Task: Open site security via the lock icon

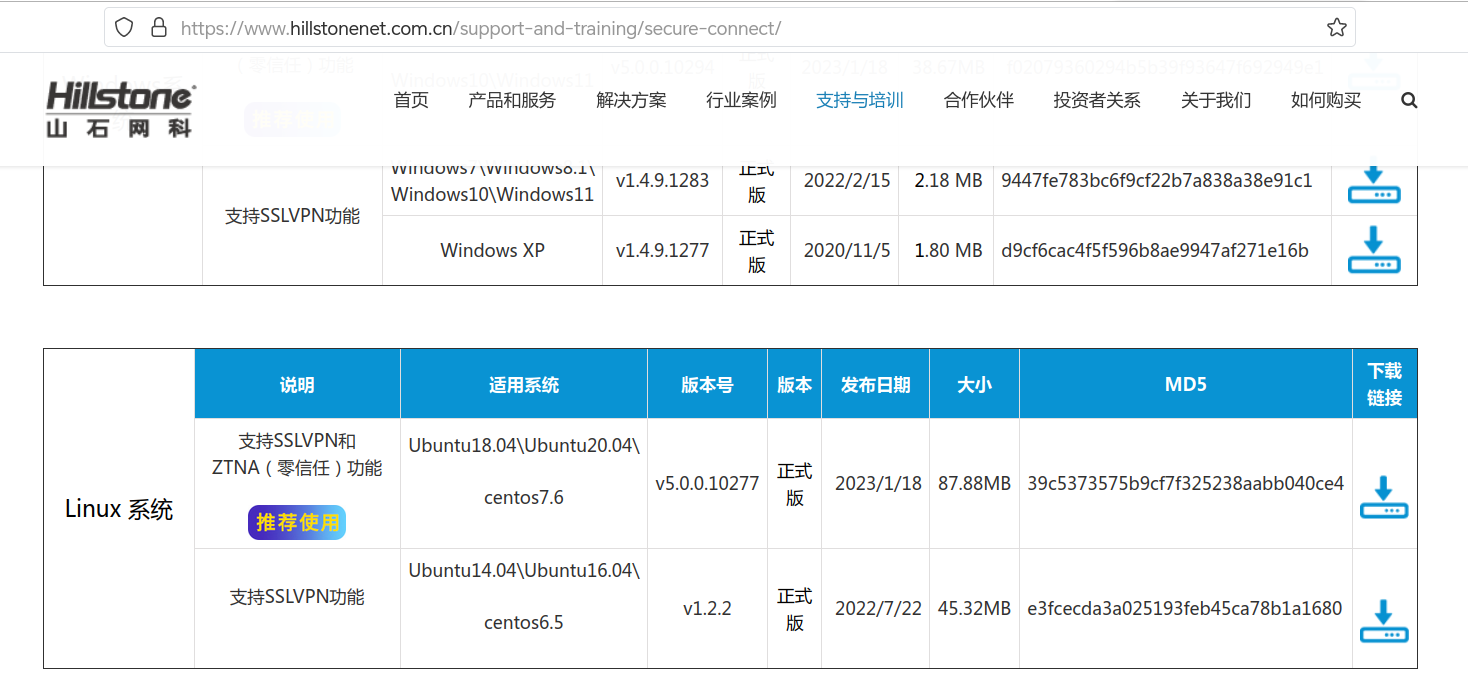Action: (159, 27)
